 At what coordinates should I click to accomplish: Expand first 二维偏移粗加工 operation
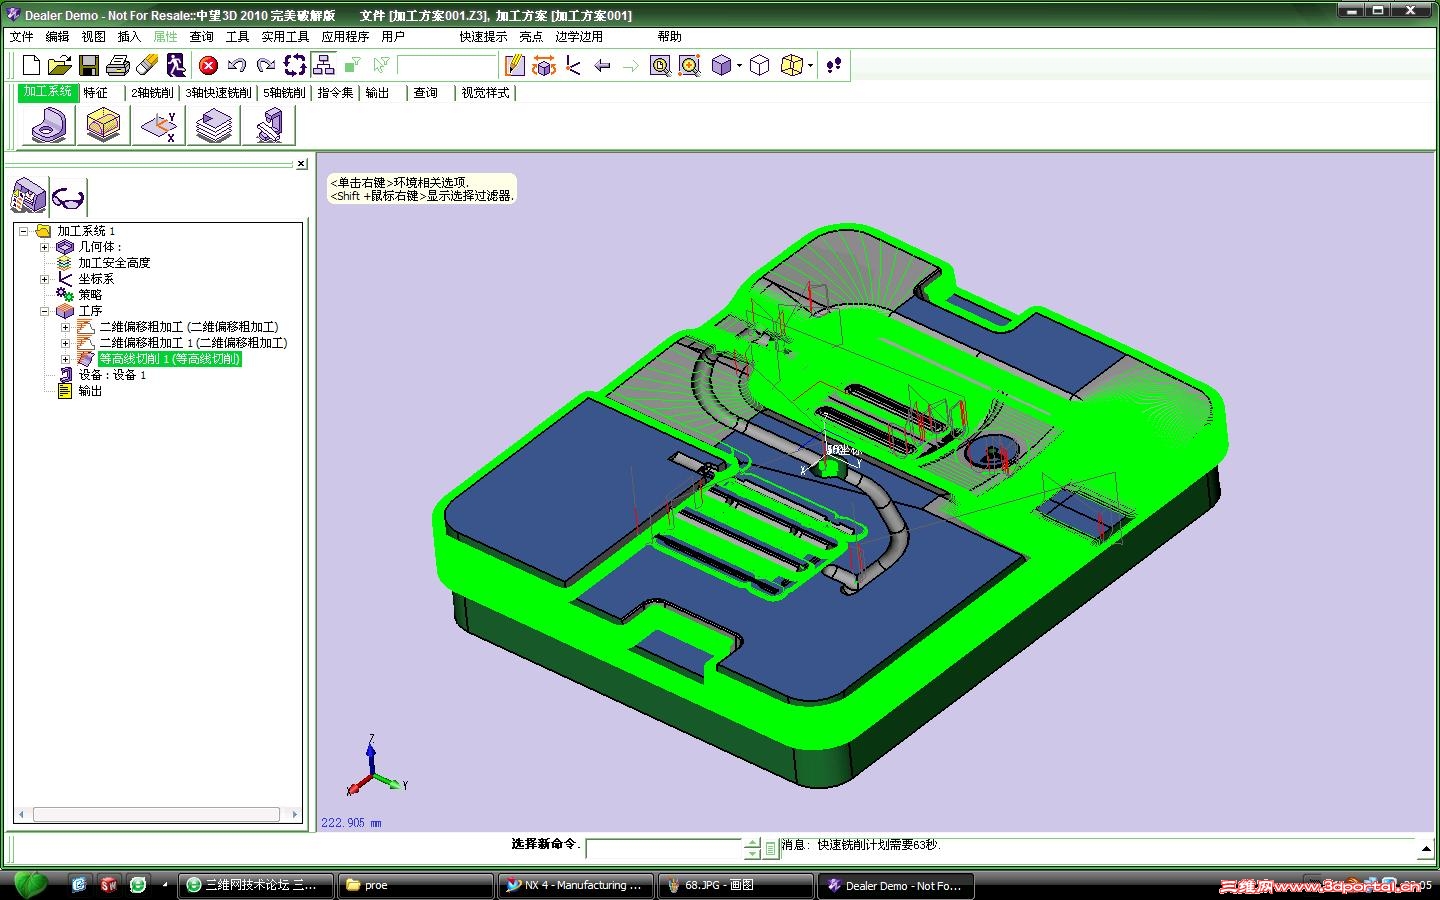[65, 327]
